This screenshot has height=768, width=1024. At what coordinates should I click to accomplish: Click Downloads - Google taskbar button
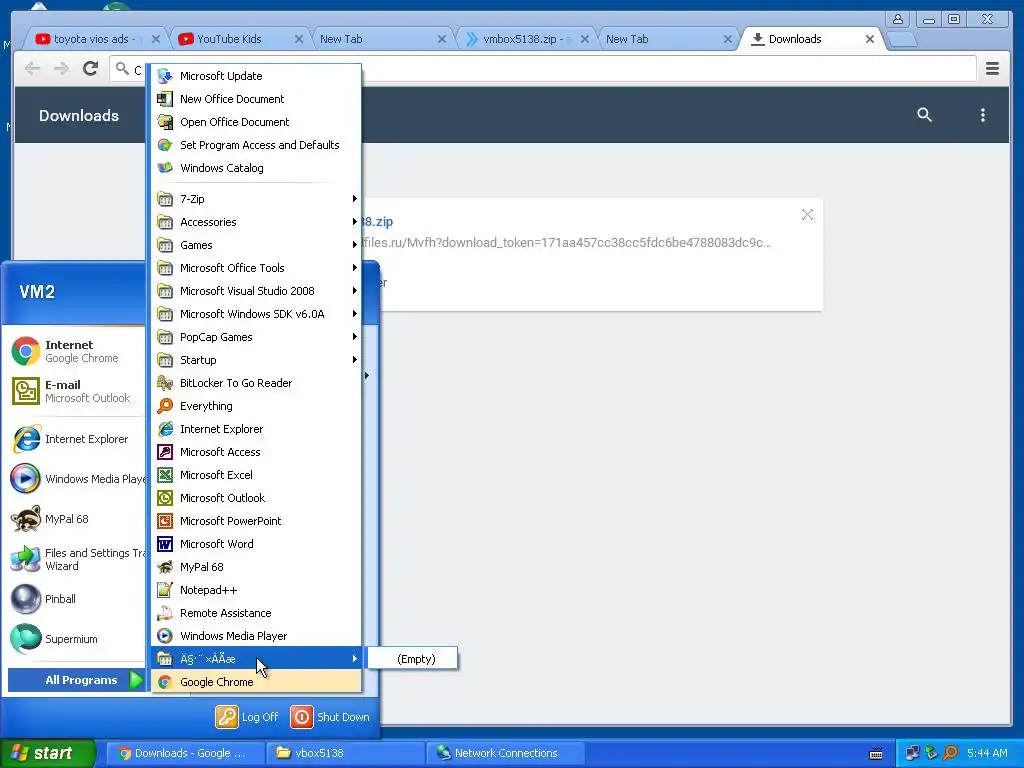click(185, 753)
